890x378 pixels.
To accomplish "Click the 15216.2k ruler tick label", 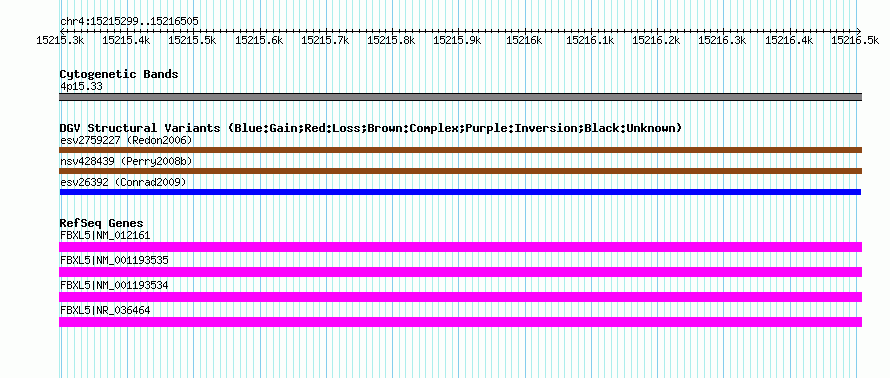I will click(x=657, y=40).
